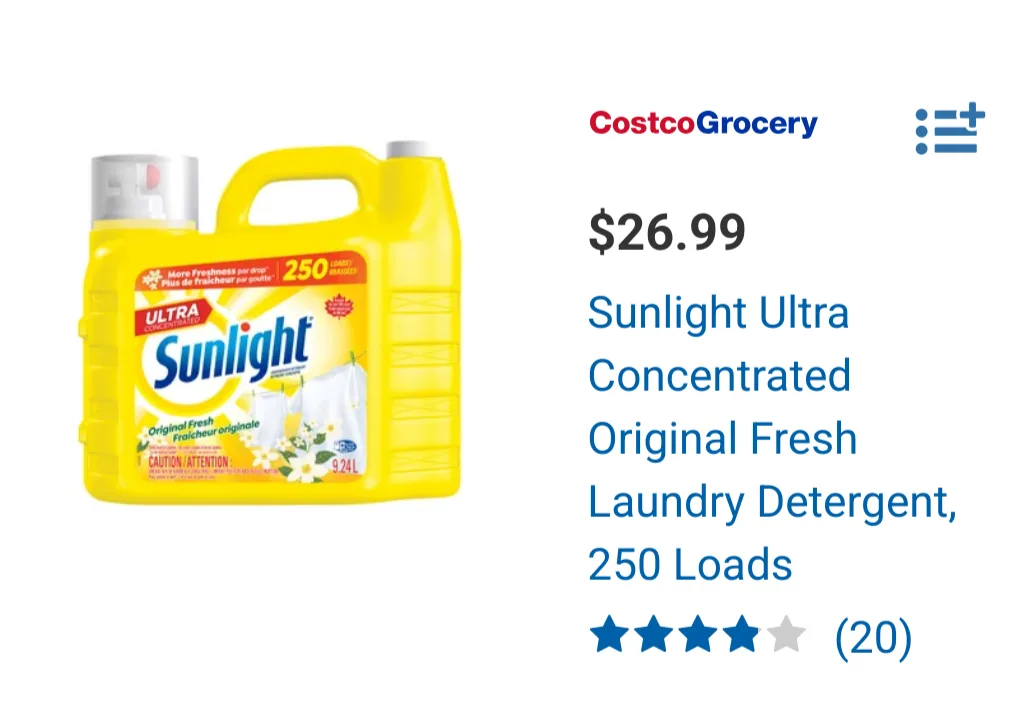
Task: Click the grey unfilled fifth star
Action: 786,634
